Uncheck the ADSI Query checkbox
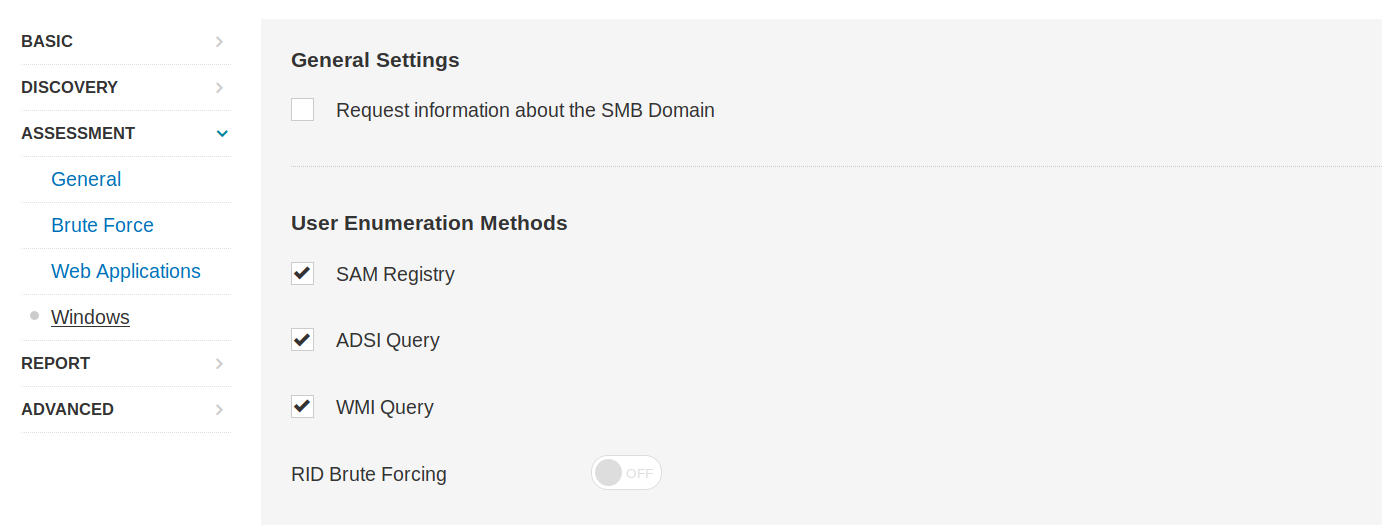 [x=302, y=340]
